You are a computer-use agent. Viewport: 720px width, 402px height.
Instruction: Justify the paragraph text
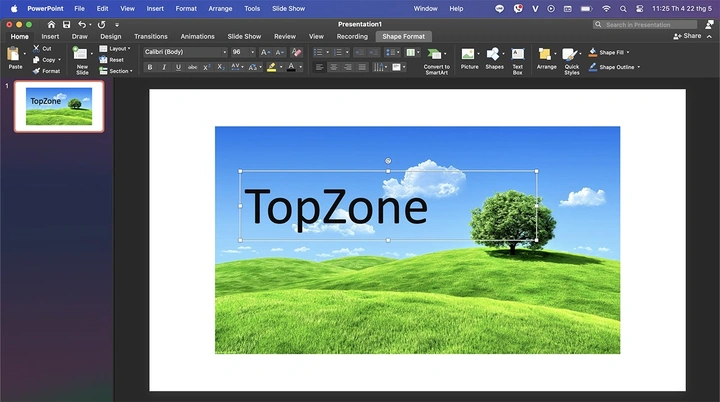(362, 67)
